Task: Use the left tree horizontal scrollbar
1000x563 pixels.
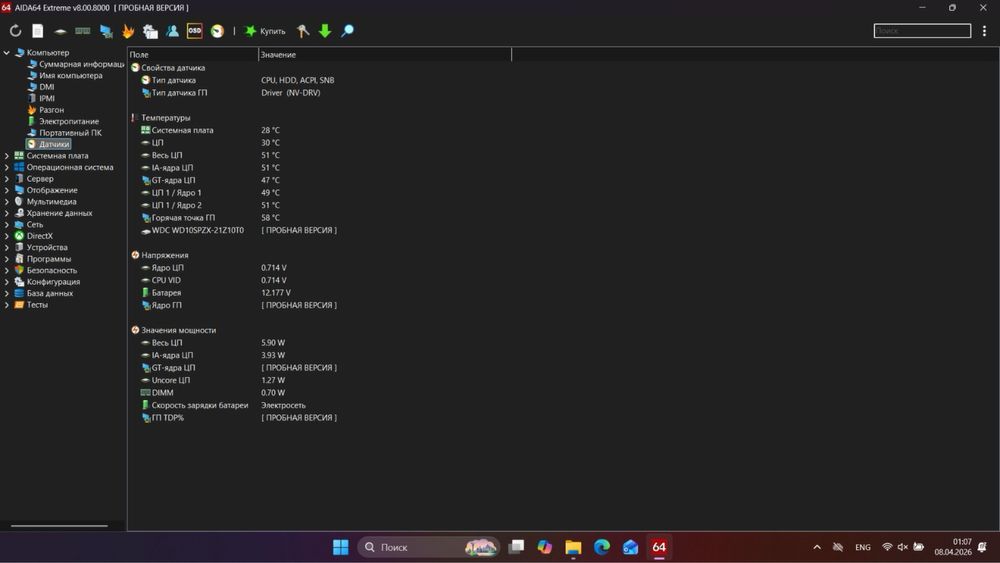Action: (x=59, y=526)
